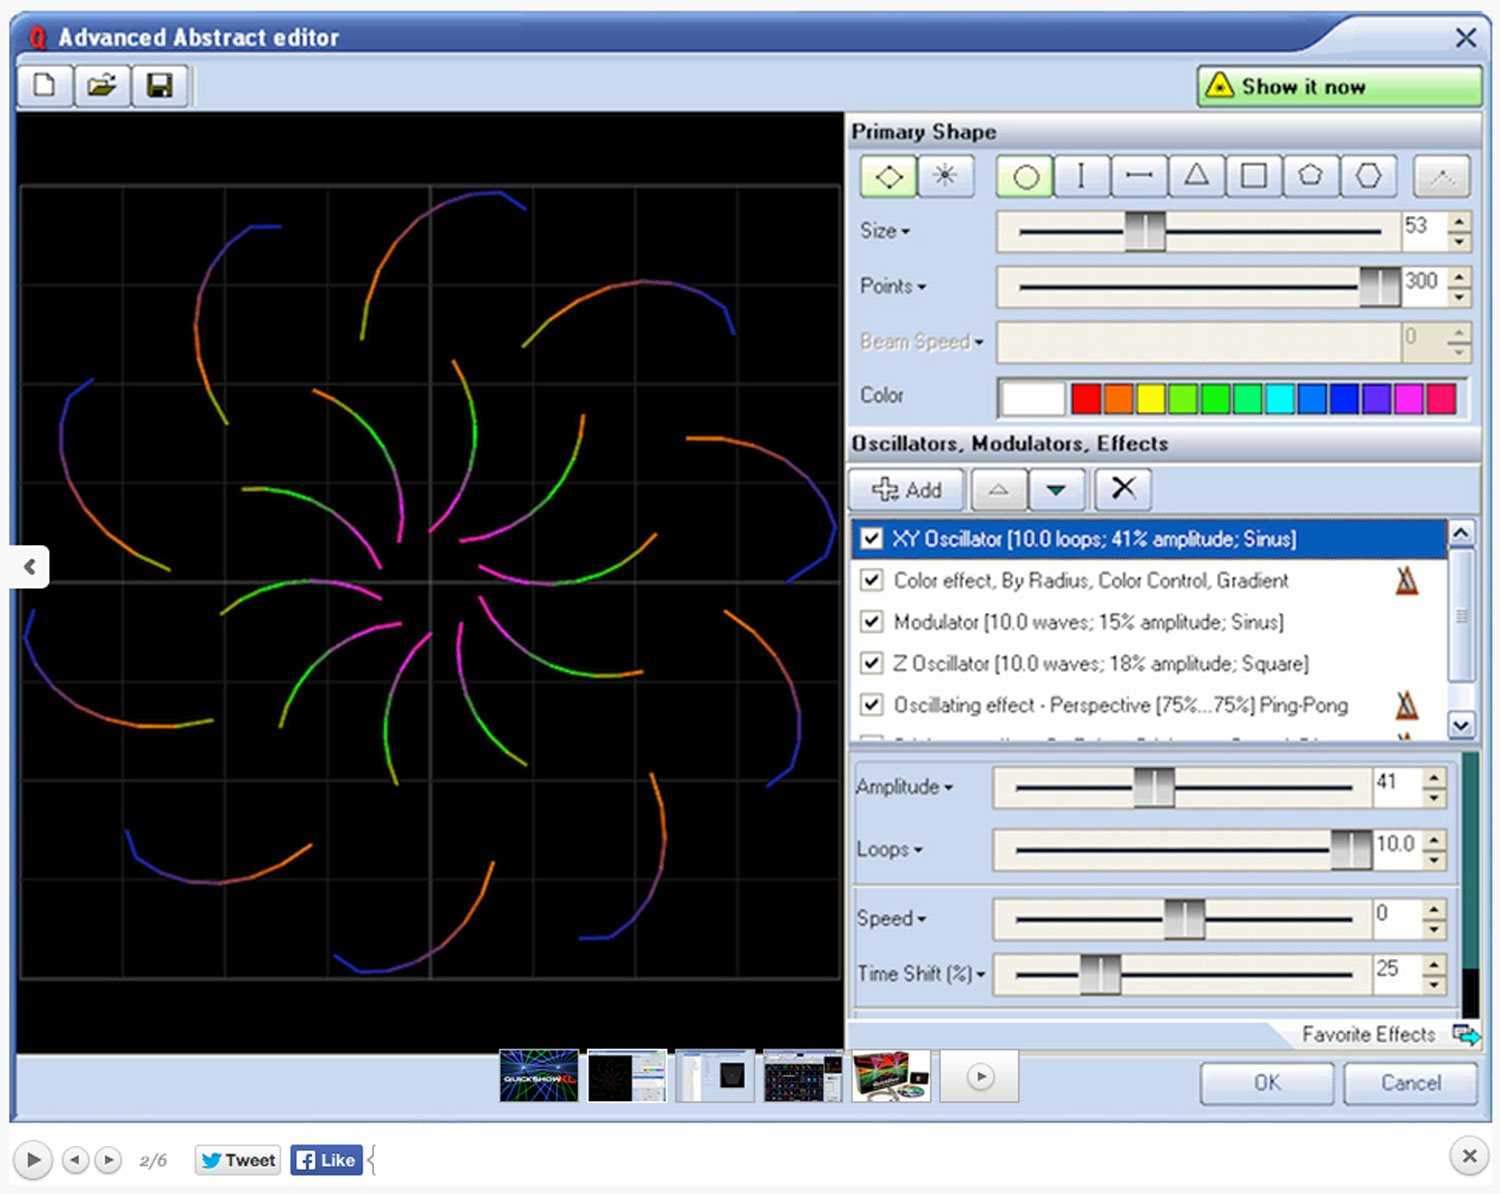The height and width of the screenshot is (1194, 1500).
Task: Move effect down with green arrow
Action: tap(1056, 489)
